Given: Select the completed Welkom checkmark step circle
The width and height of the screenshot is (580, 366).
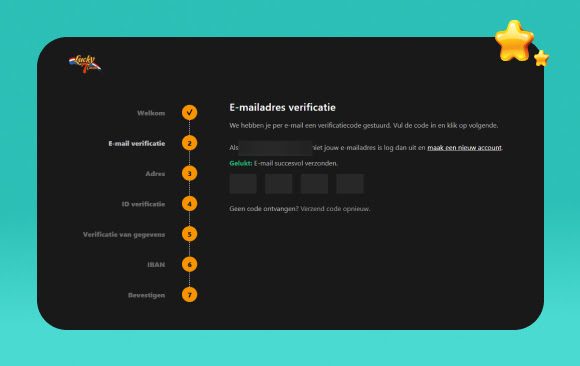Looking at the screenshot, I should pos(189,113).
